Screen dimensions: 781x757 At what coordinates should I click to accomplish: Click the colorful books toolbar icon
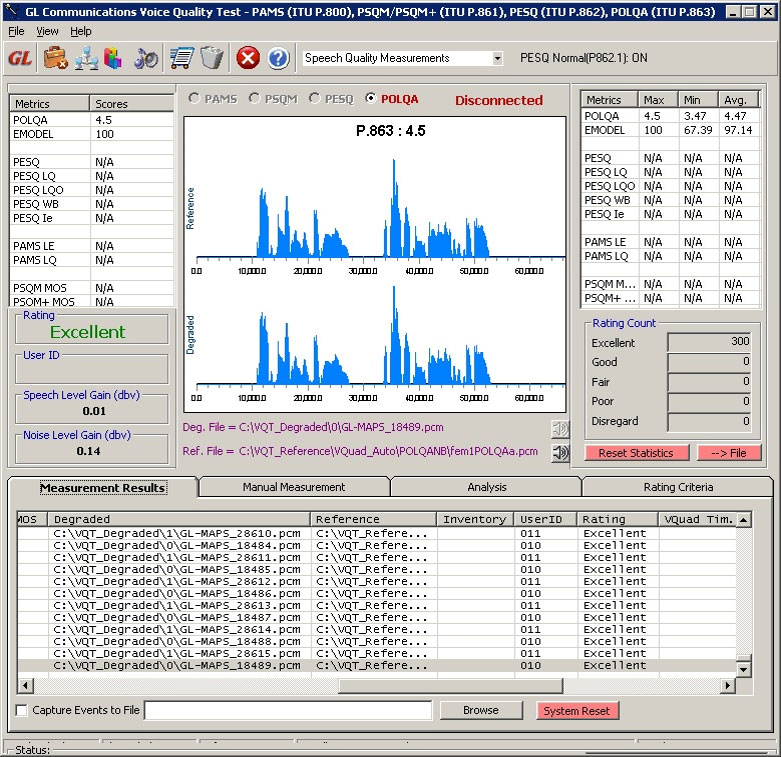pos(113,58)
